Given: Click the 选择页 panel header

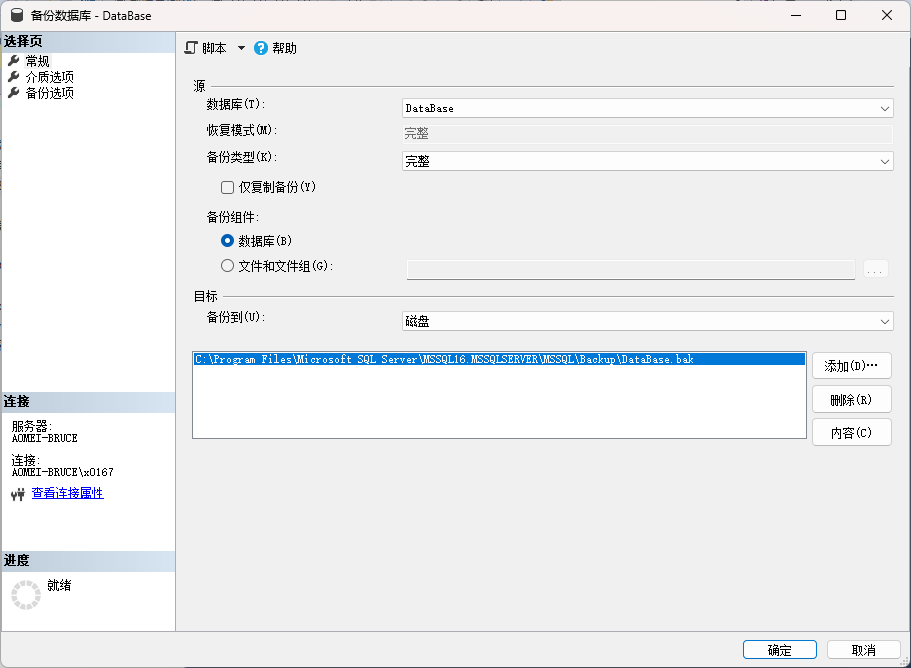Looking at the screenshot, I should pyautogui.click(x=88, y=42).
